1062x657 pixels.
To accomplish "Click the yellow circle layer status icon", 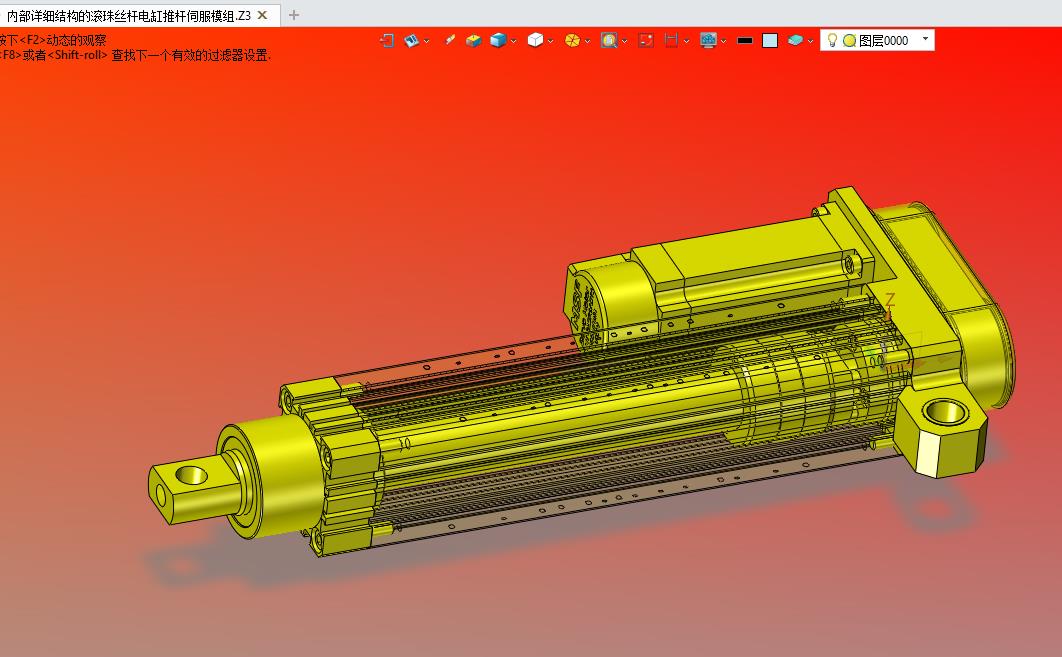I will (849, 41).
